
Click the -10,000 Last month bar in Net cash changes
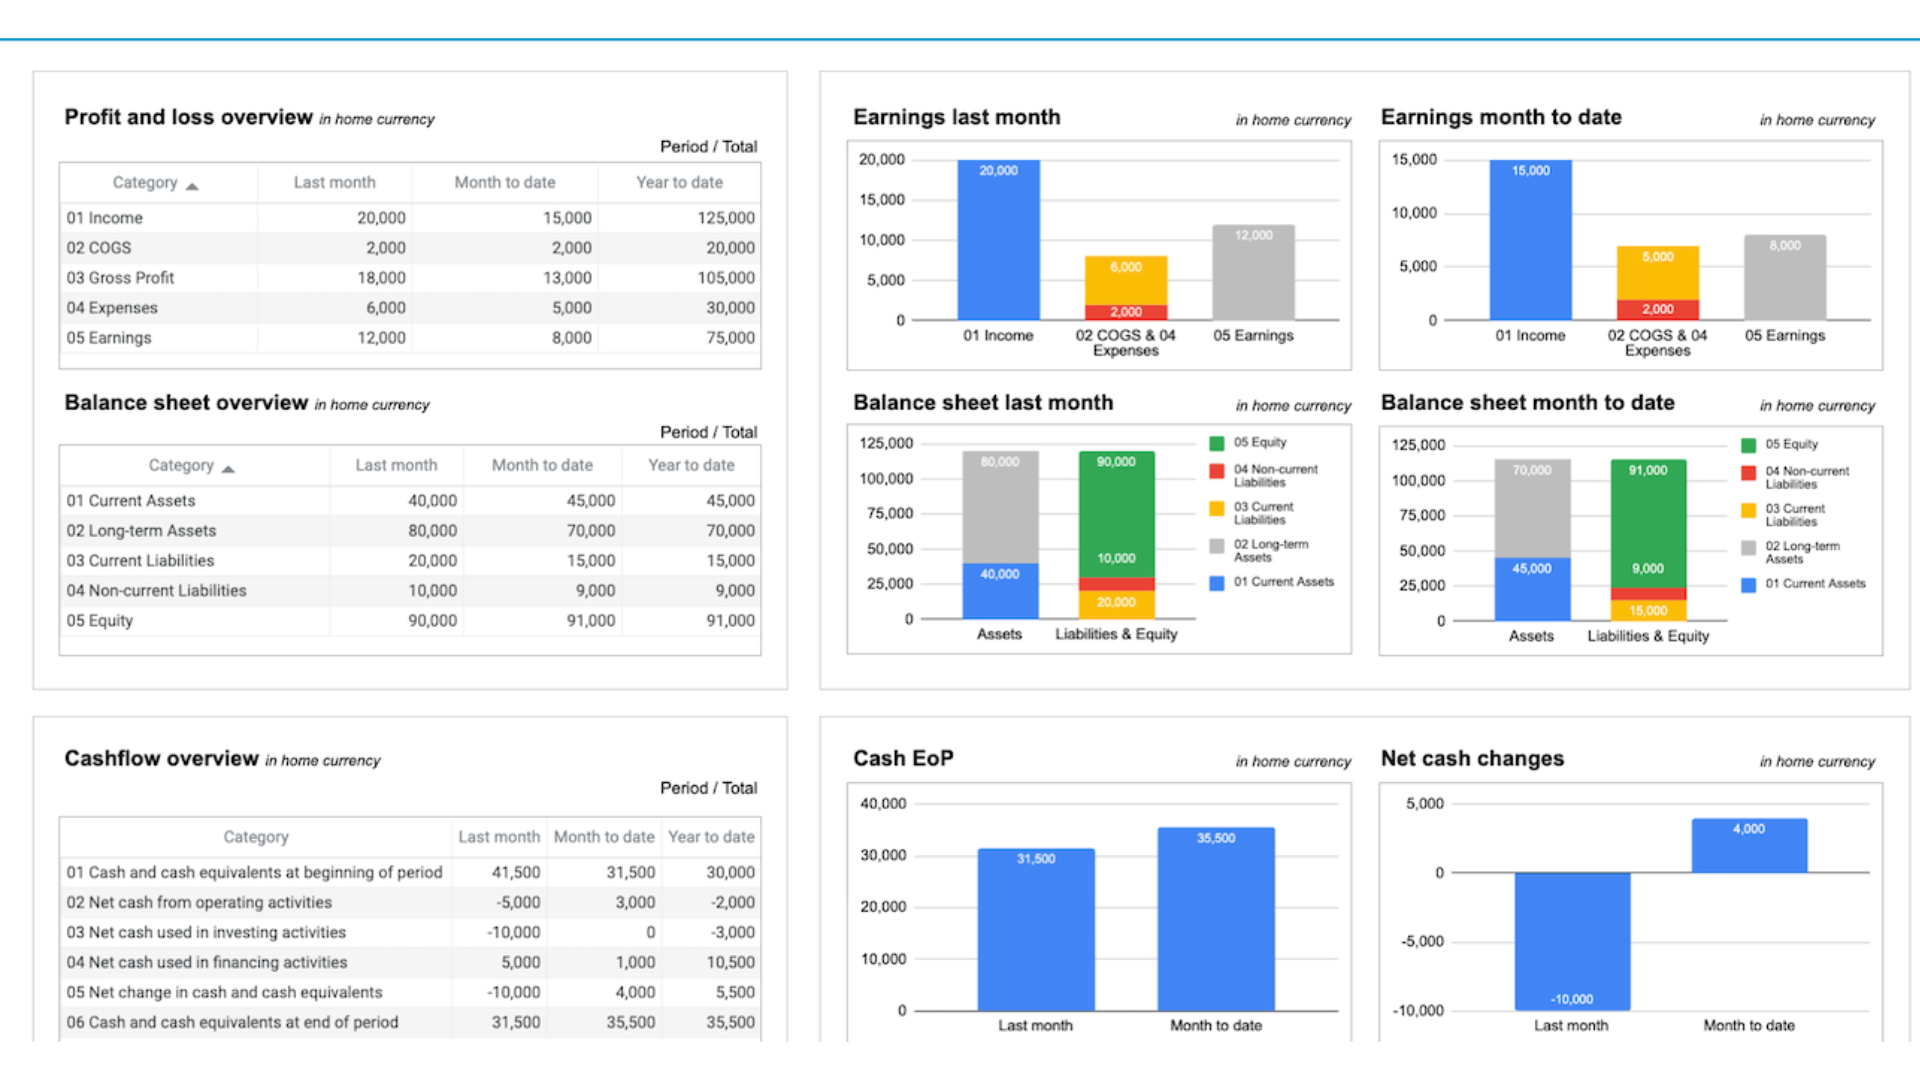[1571, 940]
